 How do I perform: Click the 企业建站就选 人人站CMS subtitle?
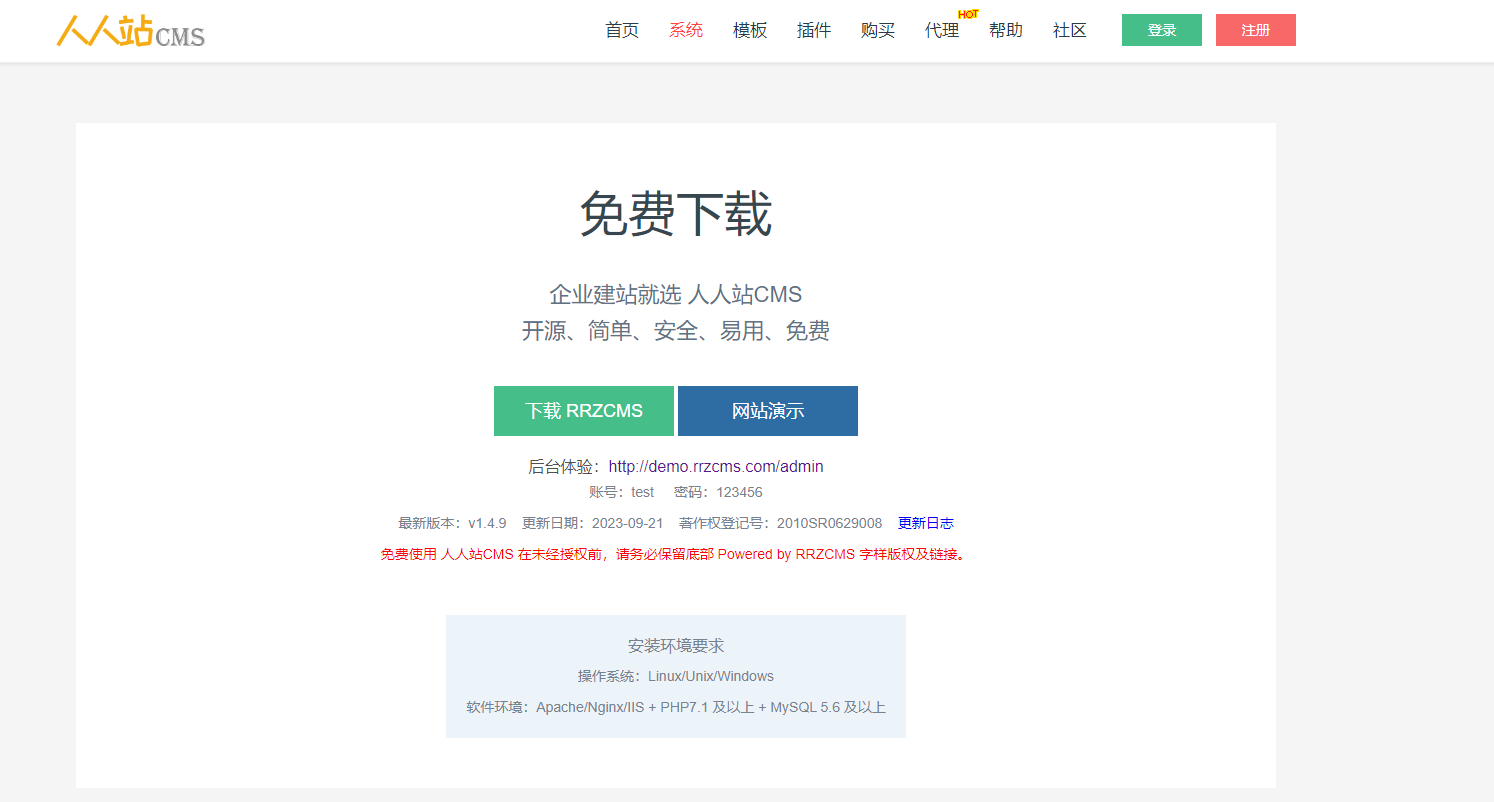pyautogui.click(x=676, y=294)
